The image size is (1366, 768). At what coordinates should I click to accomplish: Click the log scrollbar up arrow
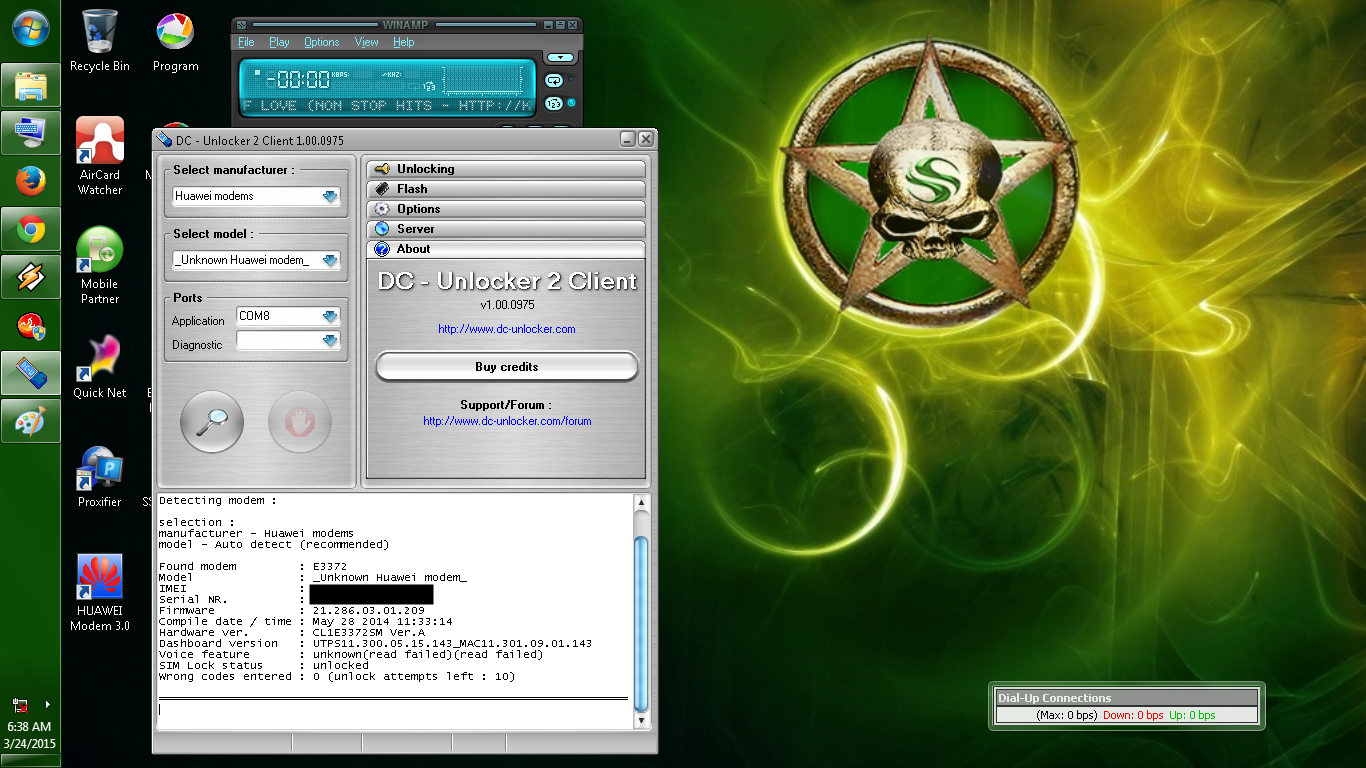point(642,504)
